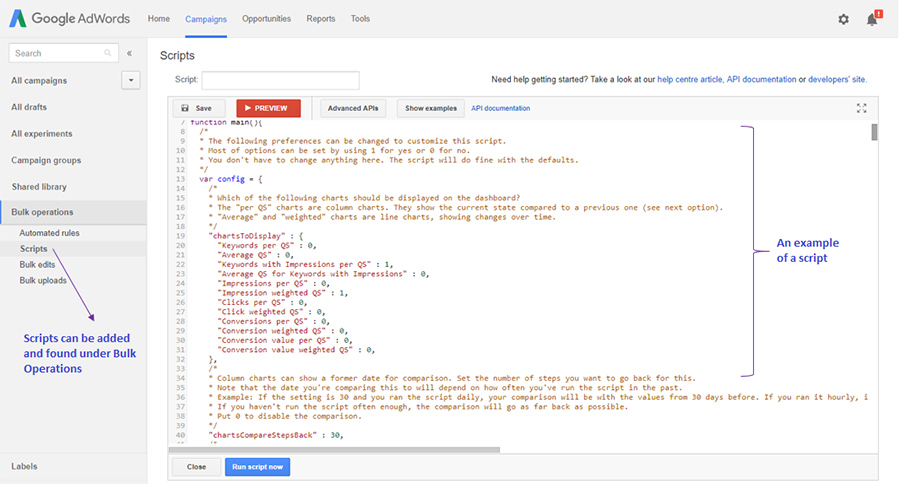Click the horizontal editor scrollbar thumb
Viewport: 900px width, 484px height.
click(x=335, y=450)
